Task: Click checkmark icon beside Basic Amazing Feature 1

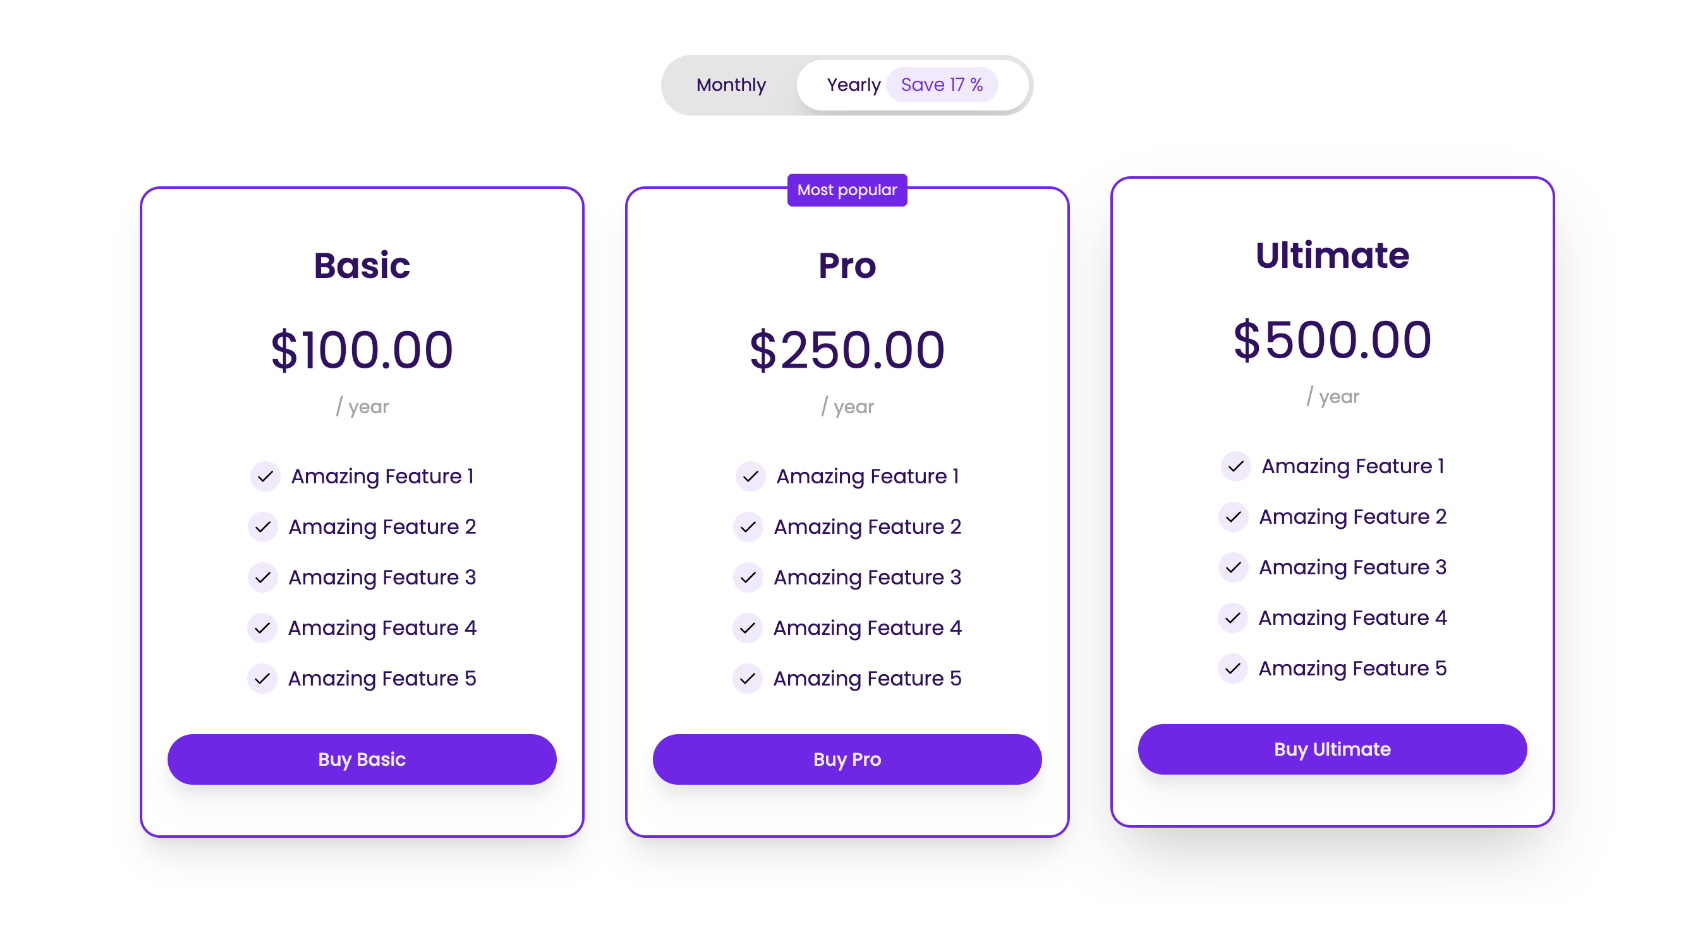Action: (265, 476)
